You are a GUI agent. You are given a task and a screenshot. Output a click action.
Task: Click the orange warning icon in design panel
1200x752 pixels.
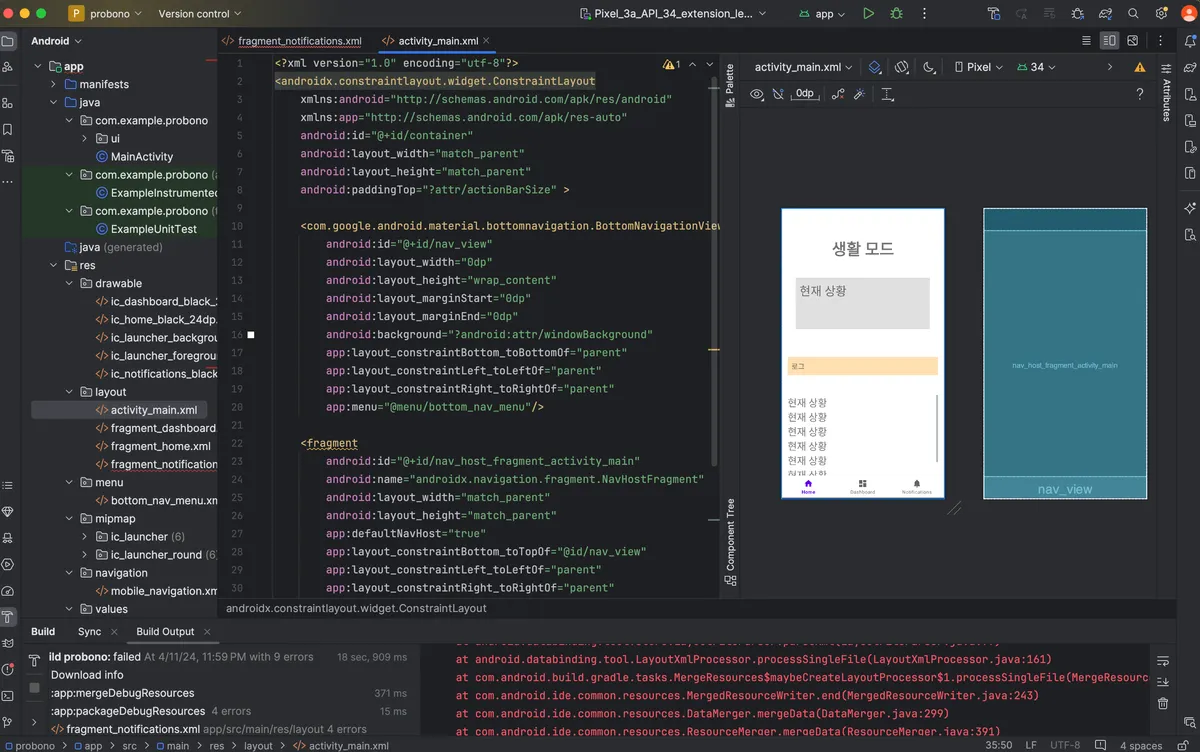1140,67
